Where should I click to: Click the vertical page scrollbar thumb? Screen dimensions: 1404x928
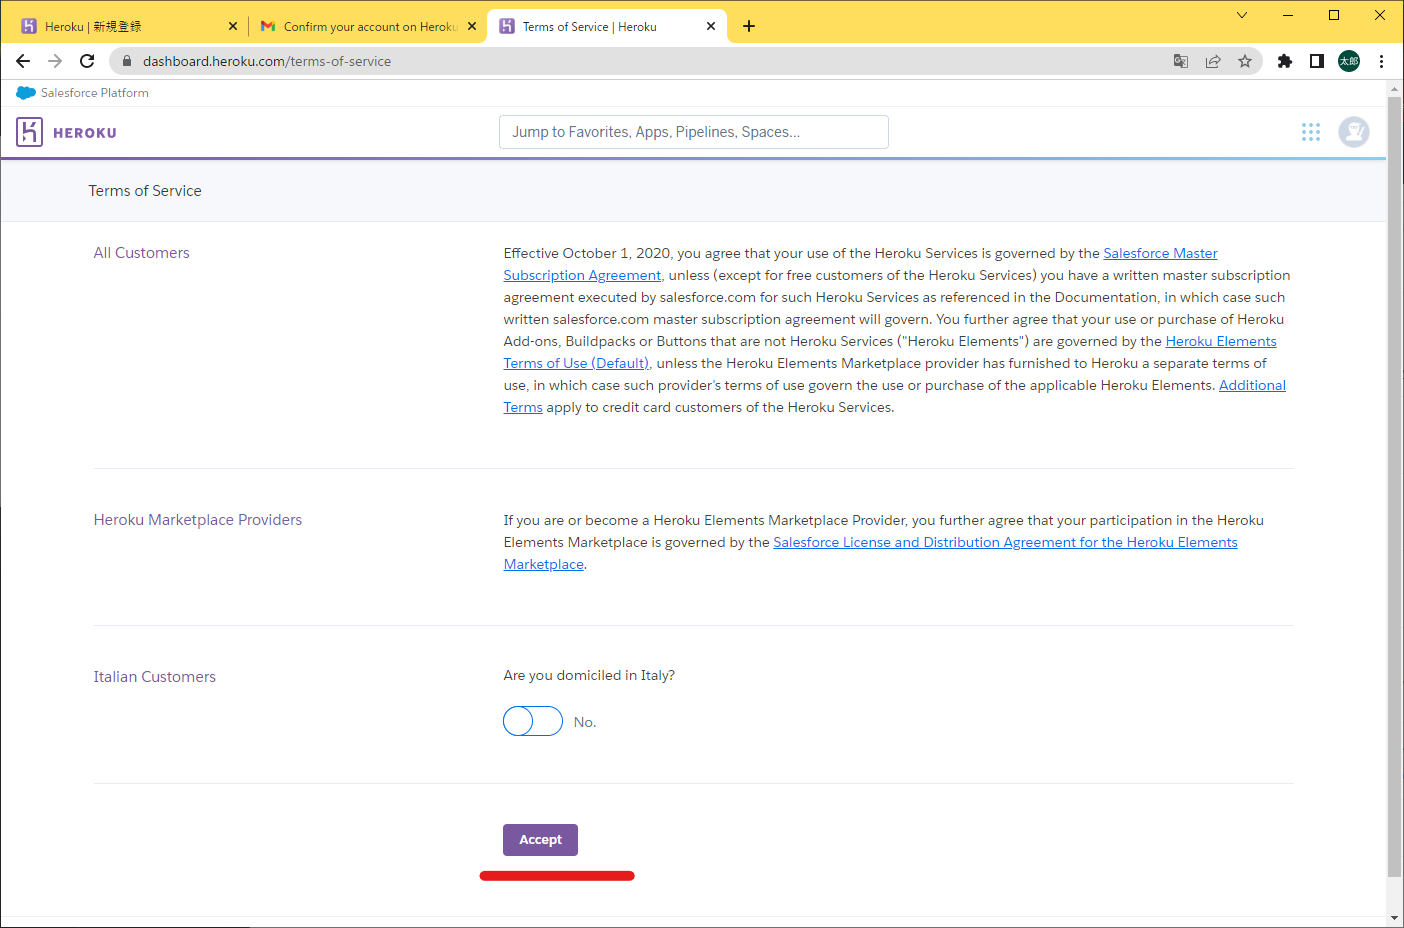pos(1394,487)
